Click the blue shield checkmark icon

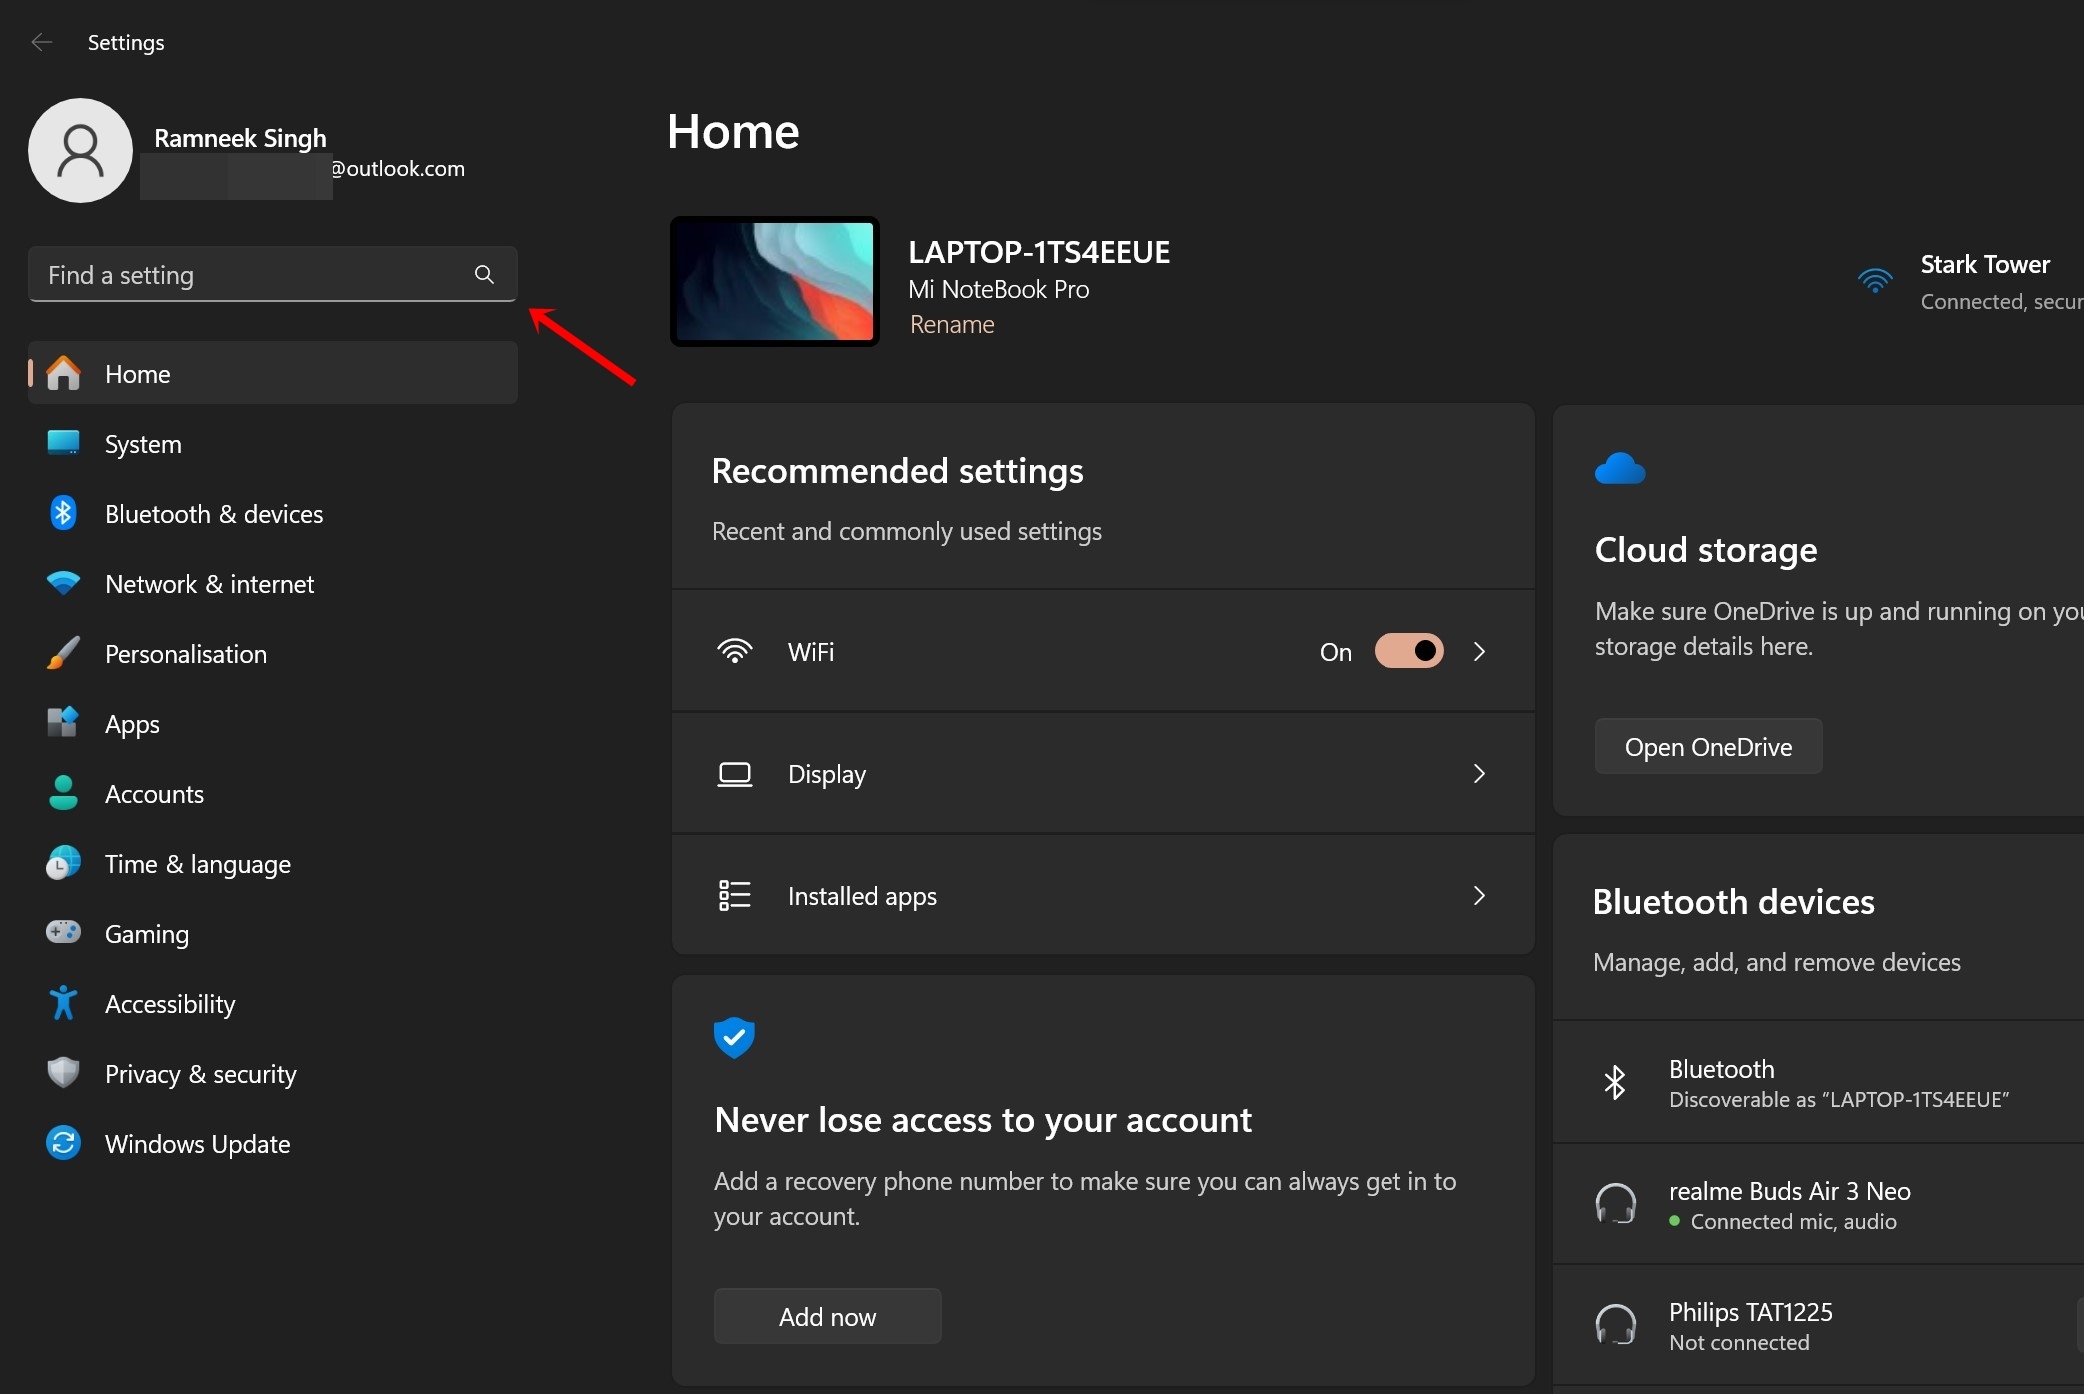(734, 1038)
